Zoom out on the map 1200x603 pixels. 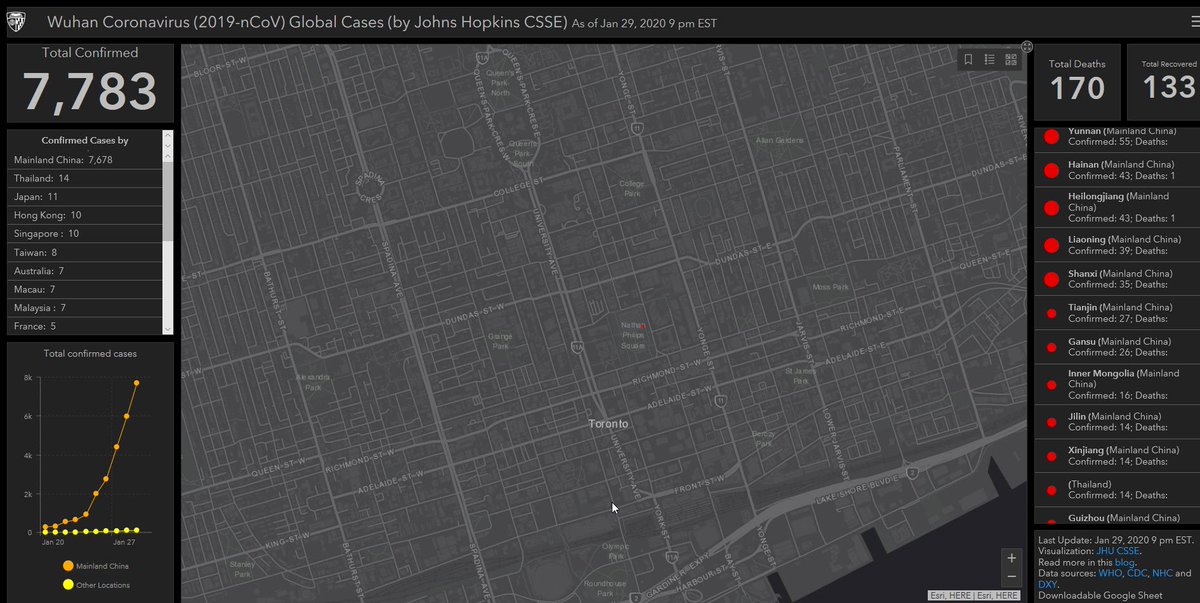tap(1011, 577)
